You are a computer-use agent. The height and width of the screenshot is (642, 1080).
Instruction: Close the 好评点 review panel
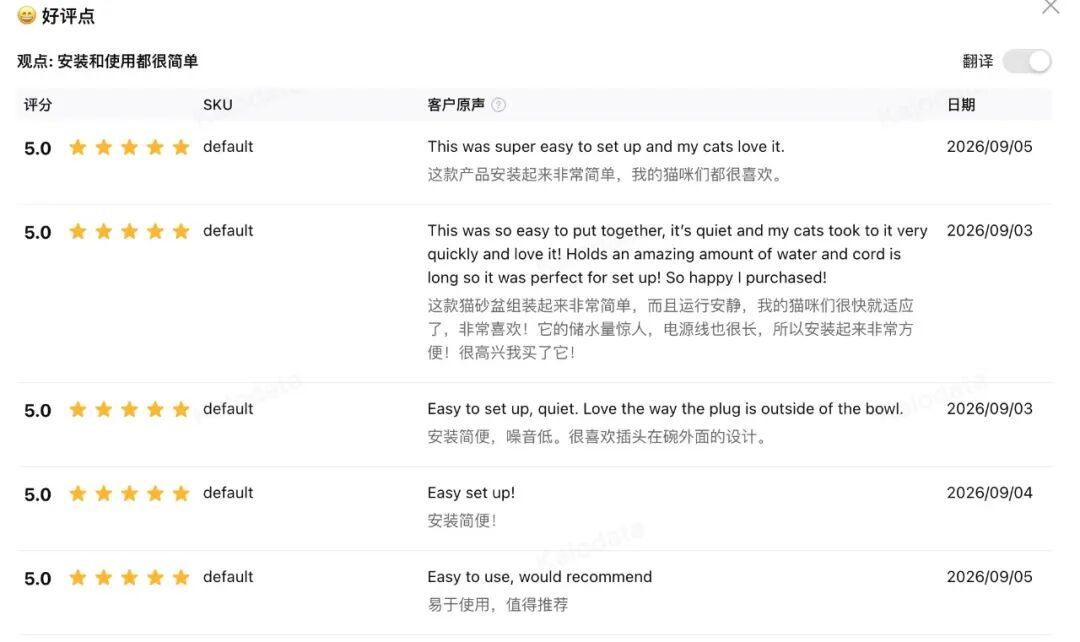tap(1050, 7)
